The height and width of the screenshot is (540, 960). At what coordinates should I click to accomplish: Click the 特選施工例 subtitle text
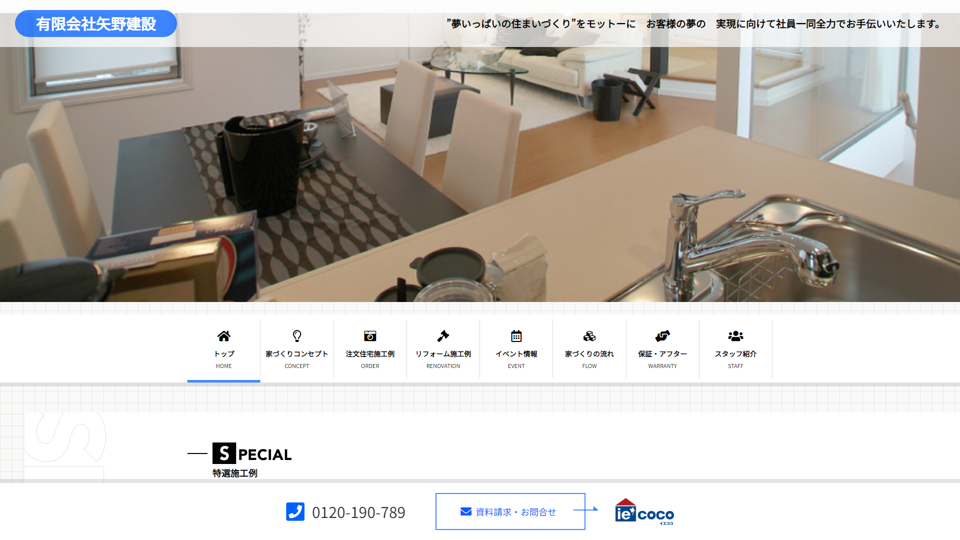click(x=235, y=473)
